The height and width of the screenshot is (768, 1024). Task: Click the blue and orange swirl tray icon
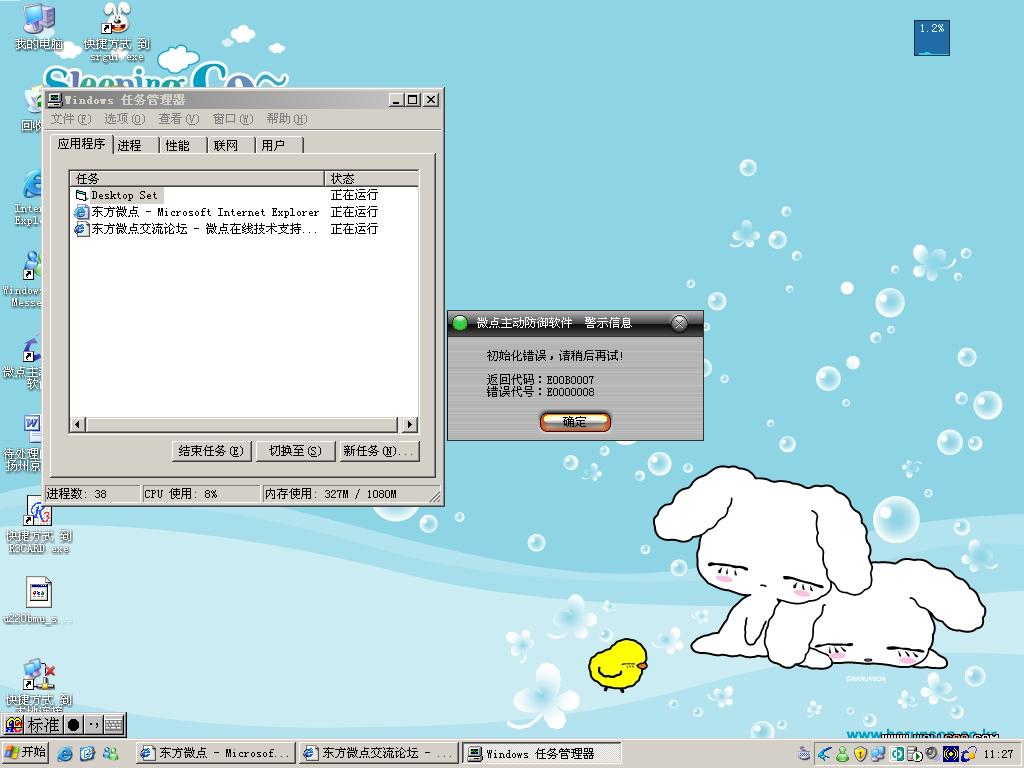pyautogui.click(x=968, y=754)
